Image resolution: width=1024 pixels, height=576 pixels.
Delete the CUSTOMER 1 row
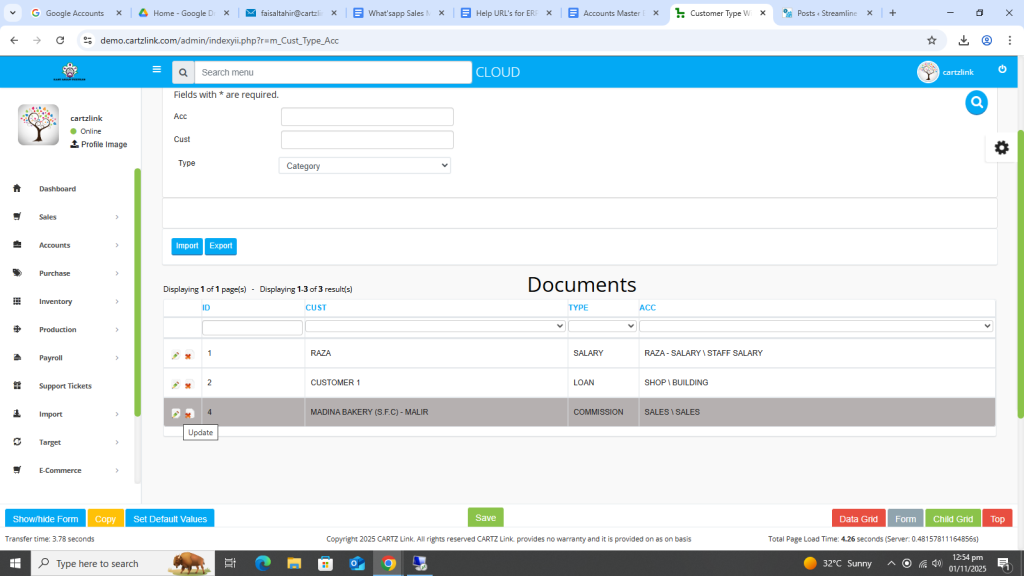pos(188,385)
